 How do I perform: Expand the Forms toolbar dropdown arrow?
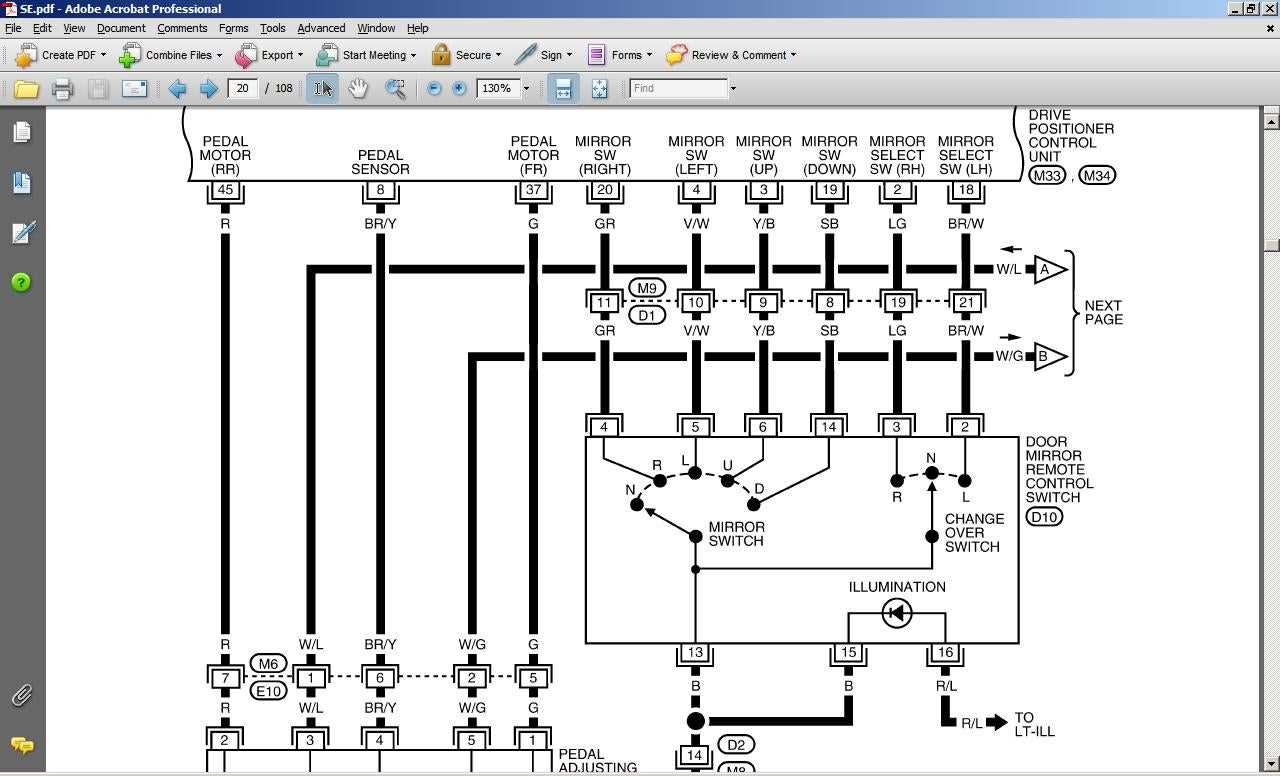649,55
